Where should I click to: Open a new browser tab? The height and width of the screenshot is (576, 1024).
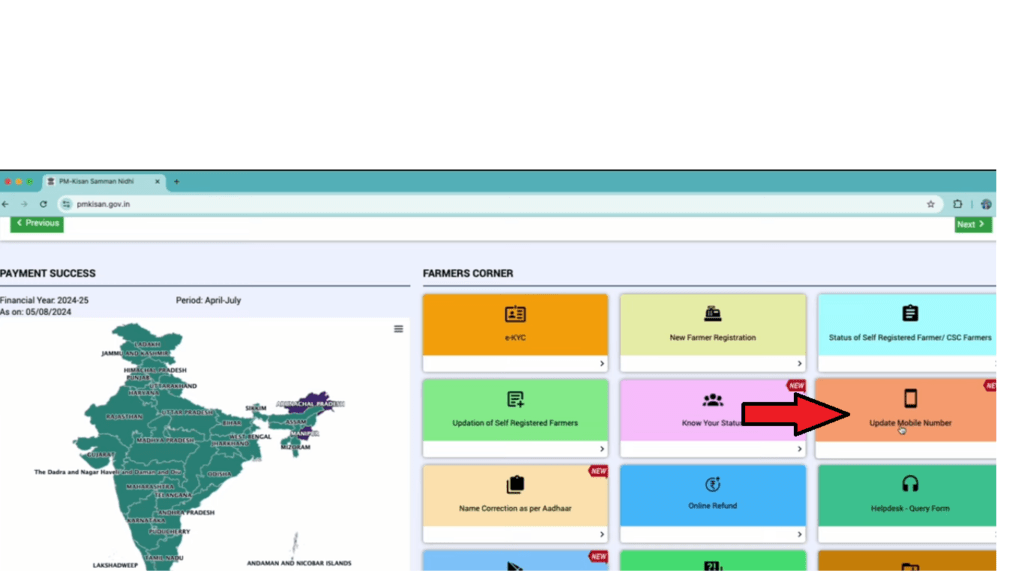[x=176, y=182]
